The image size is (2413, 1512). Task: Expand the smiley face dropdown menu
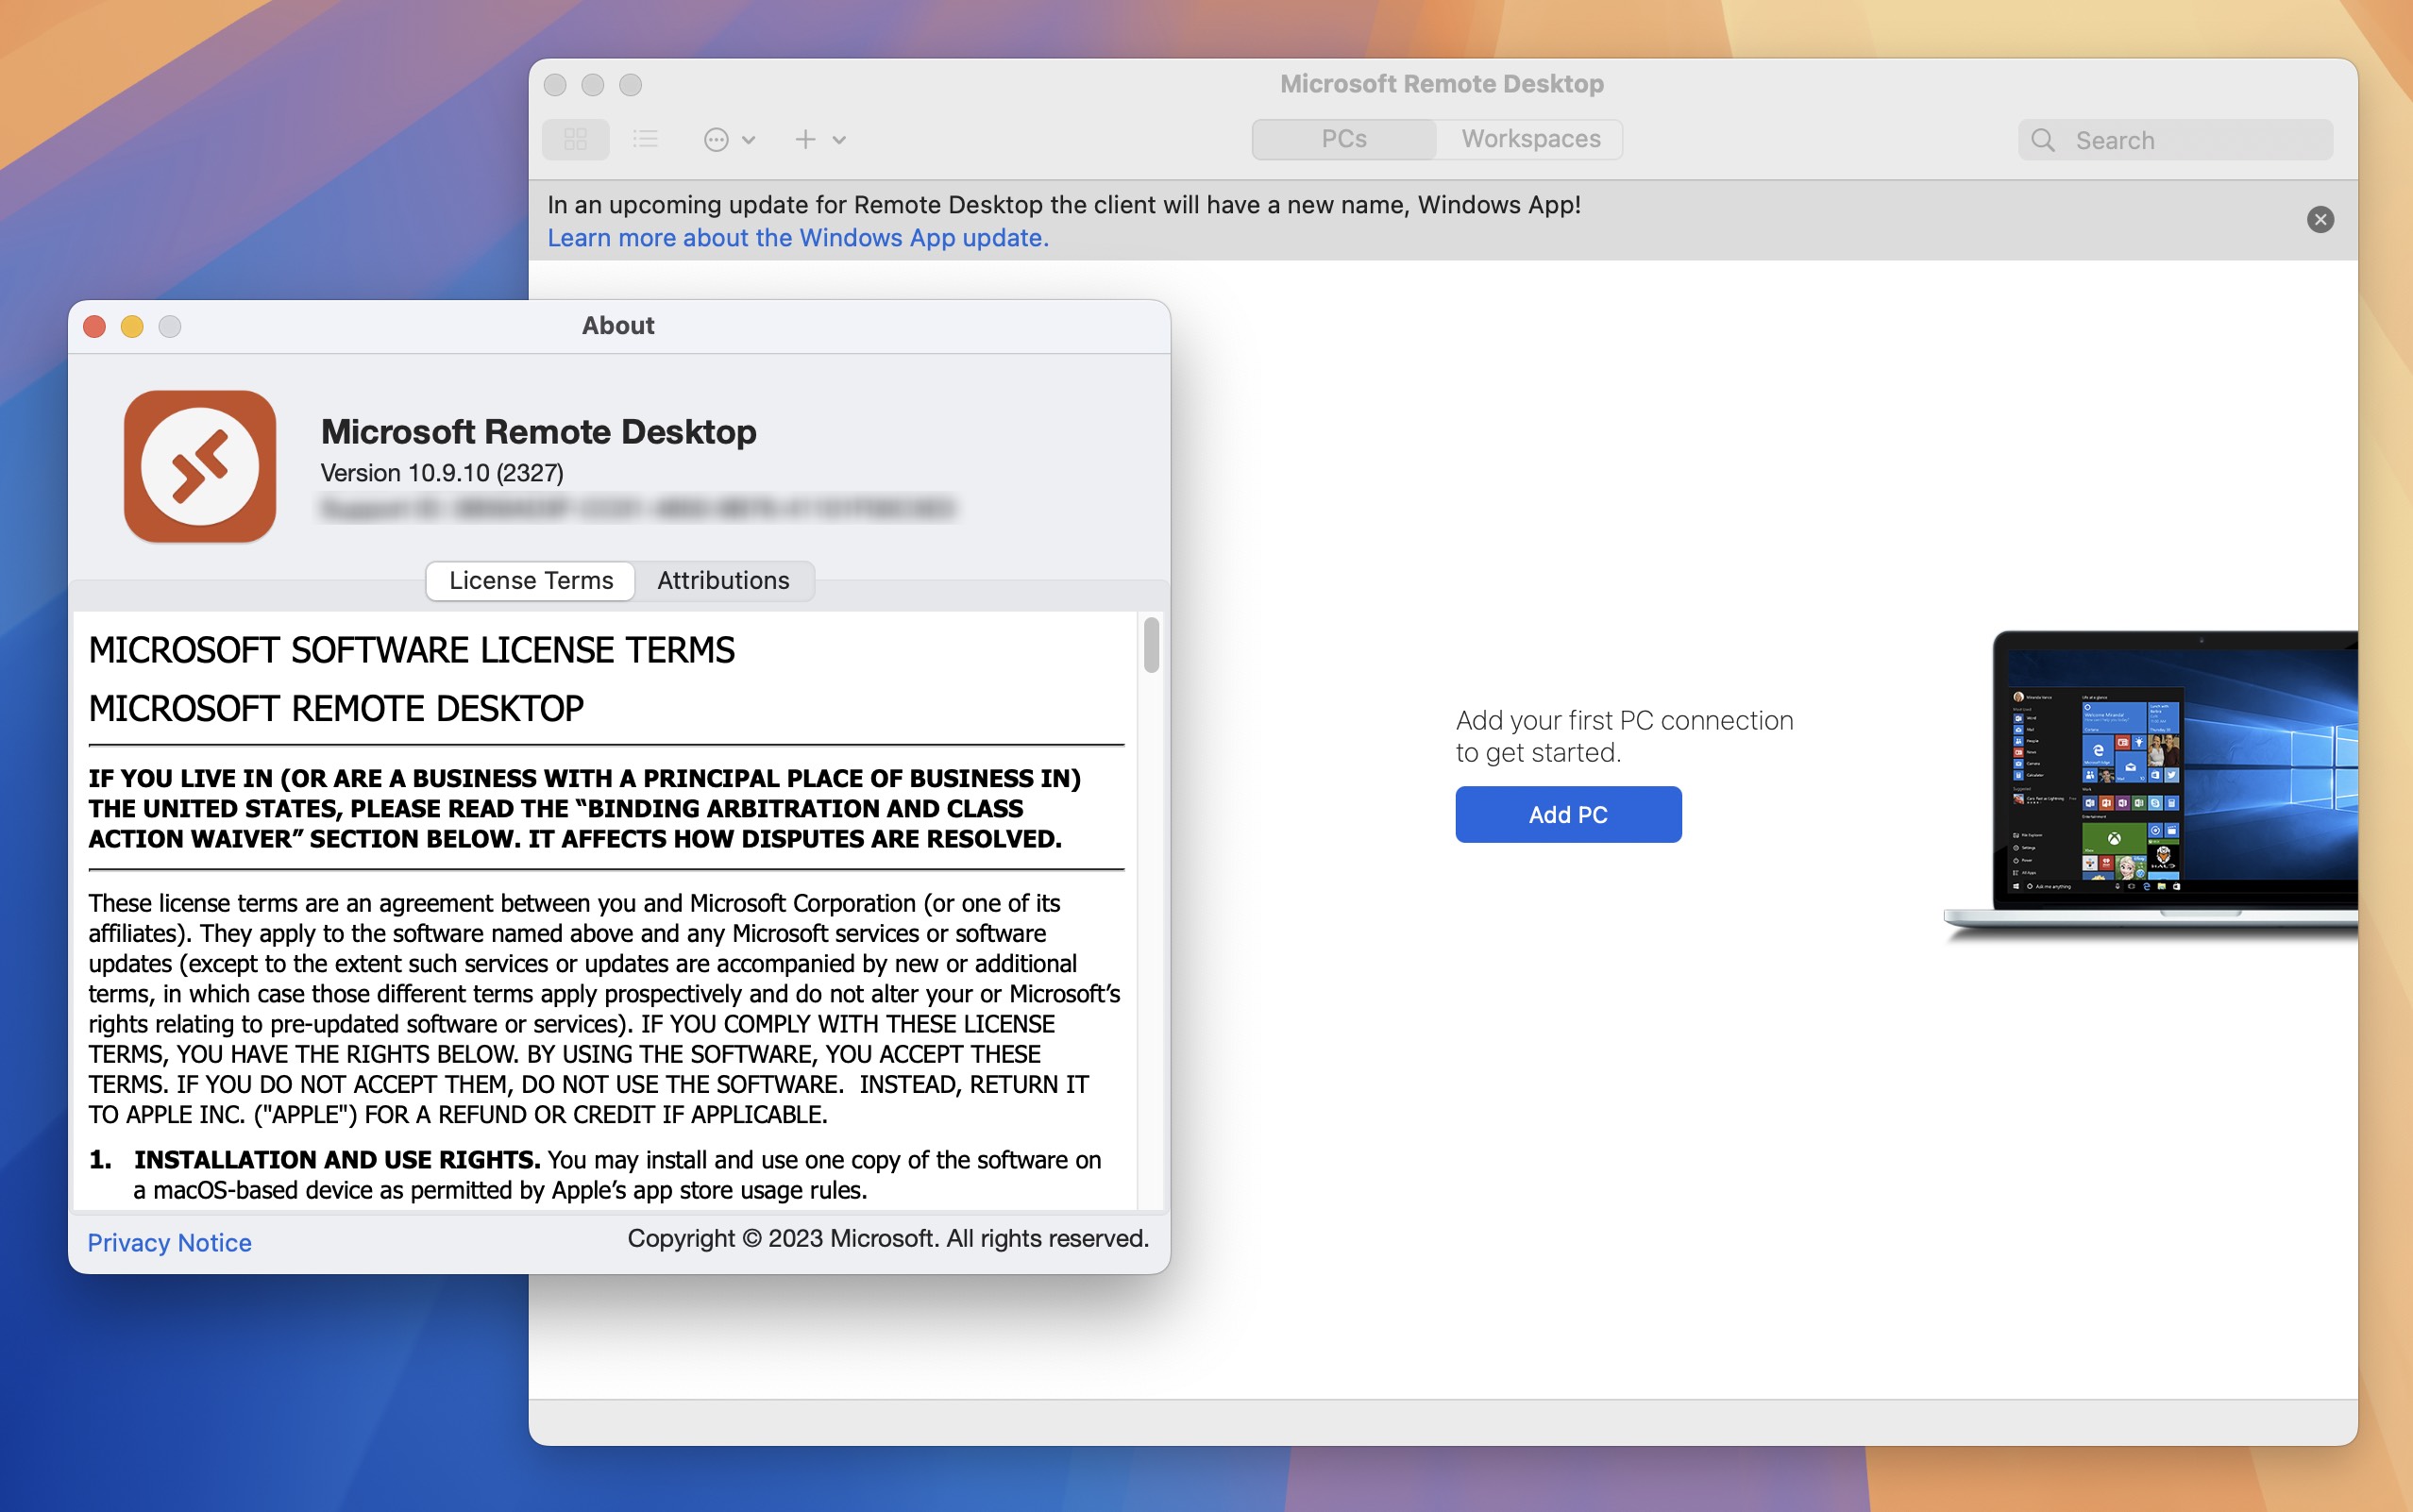pos(728,138)
